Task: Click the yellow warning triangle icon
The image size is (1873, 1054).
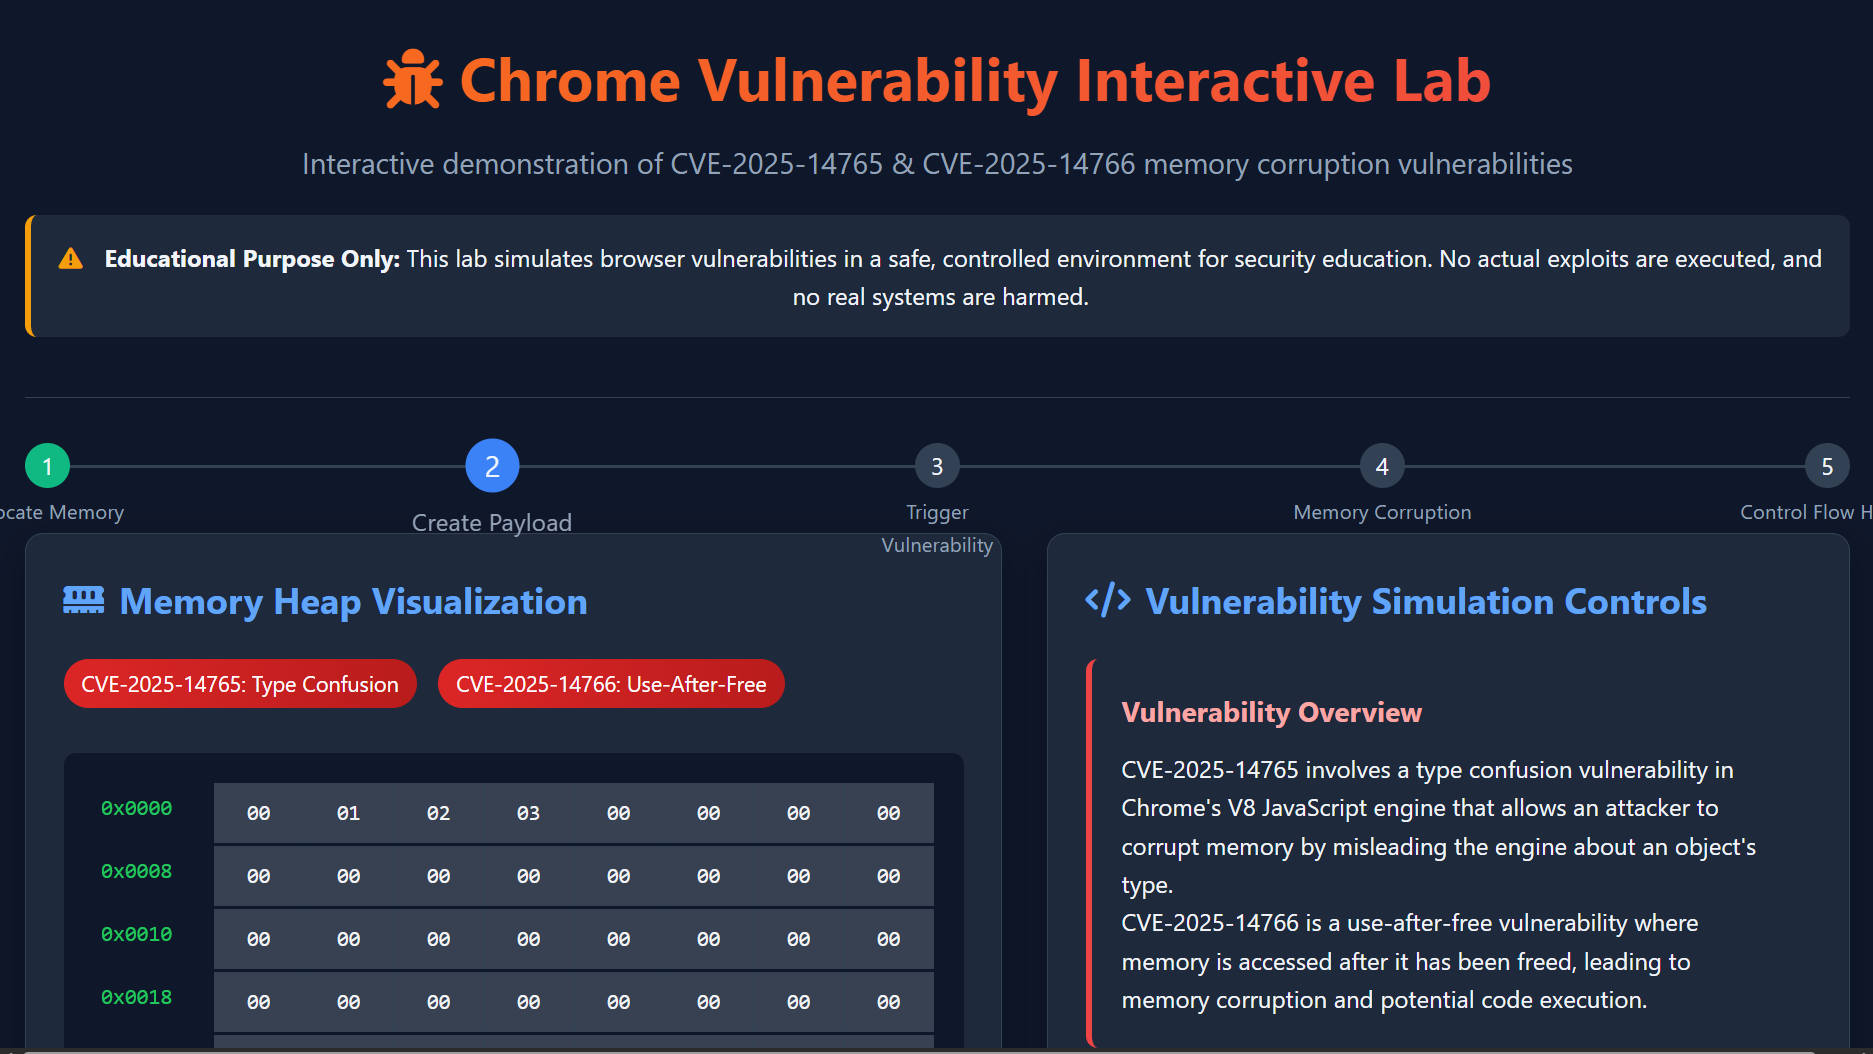Action: point(71,259)
